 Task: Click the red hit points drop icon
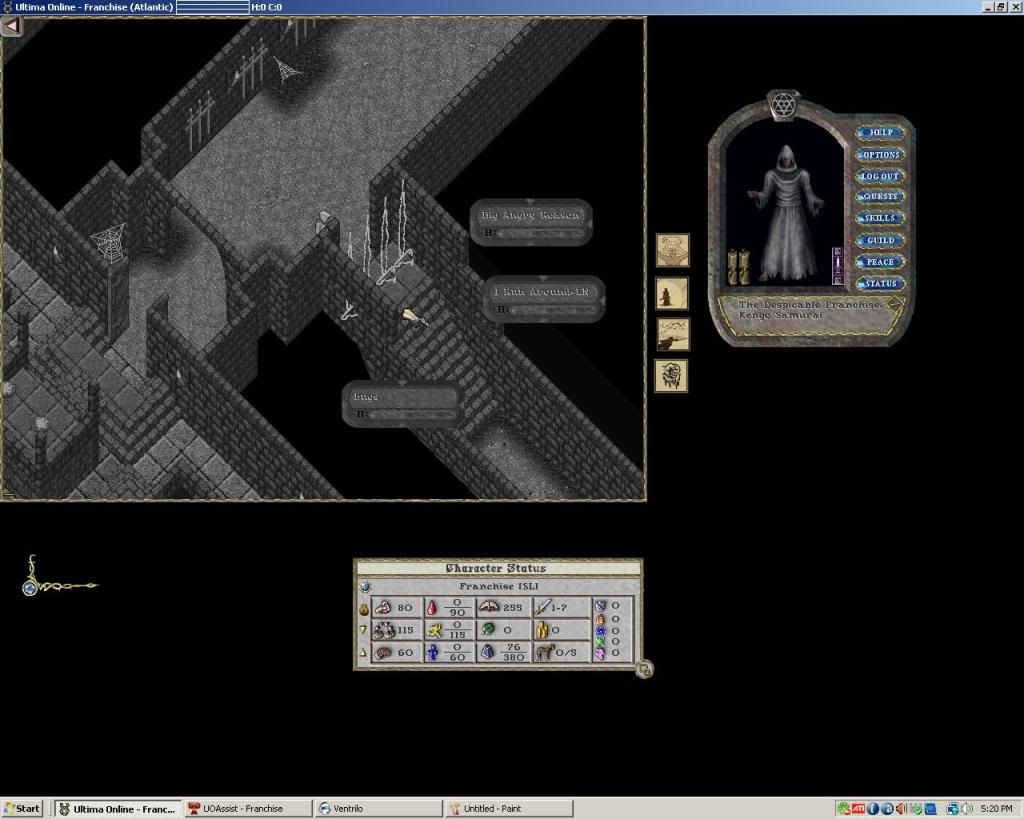tap(432, 608)
